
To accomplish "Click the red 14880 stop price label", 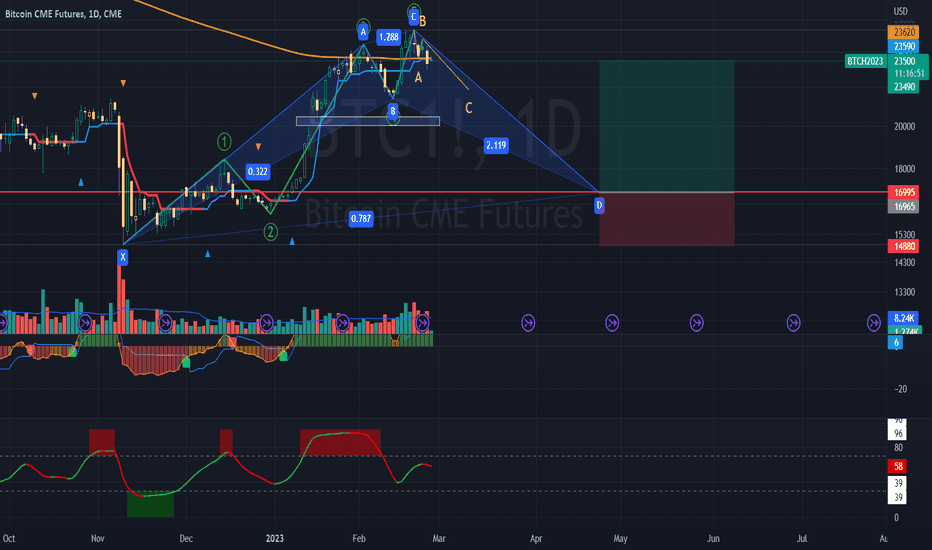I will (903, 246).
